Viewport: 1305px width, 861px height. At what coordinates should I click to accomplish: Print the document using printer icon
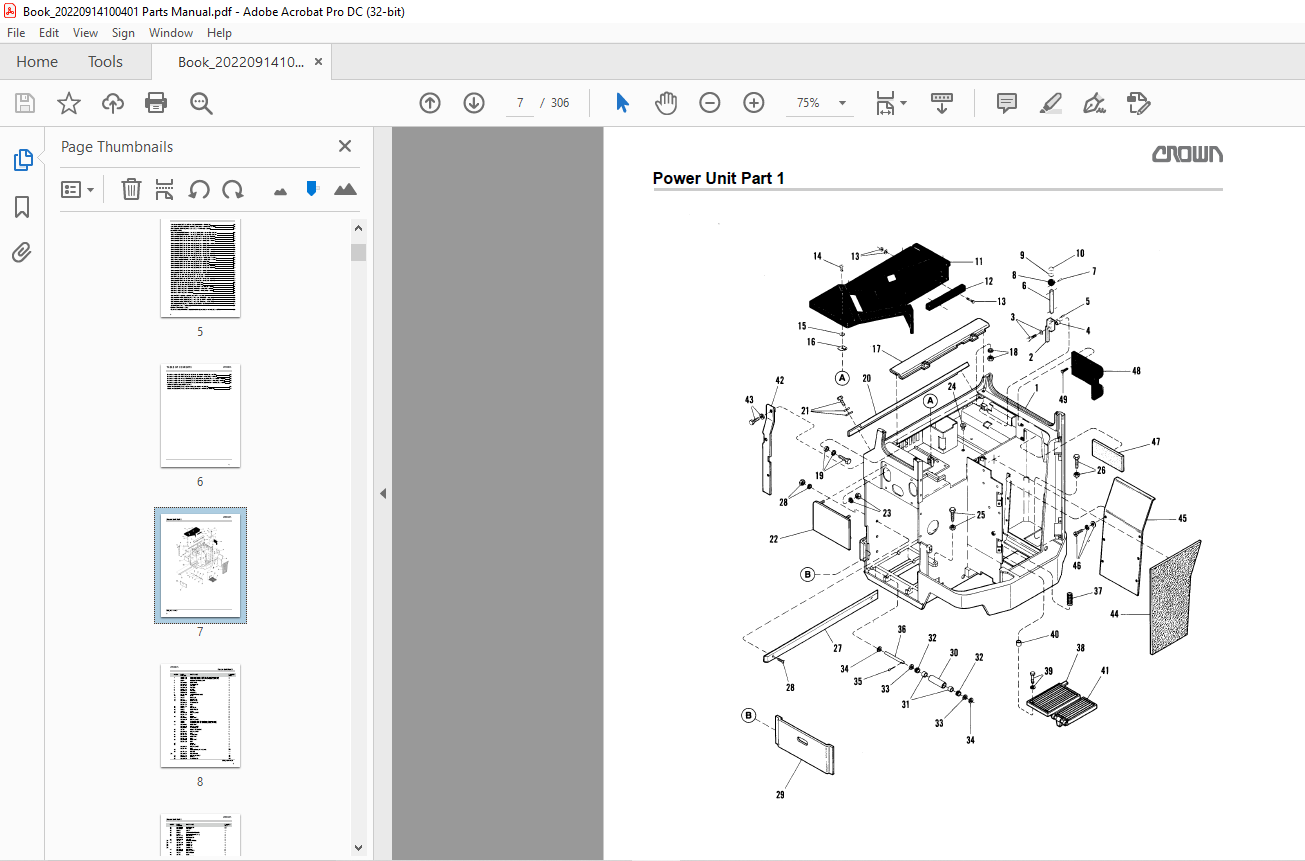tap(156, 103)
